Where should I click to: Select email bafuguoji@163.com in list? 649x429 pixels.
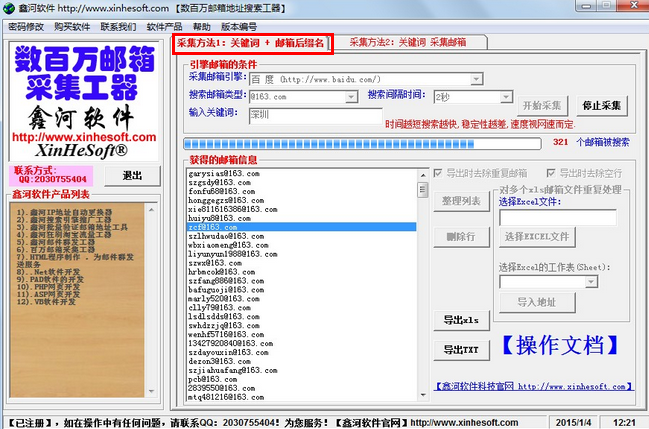coord(226,290)
